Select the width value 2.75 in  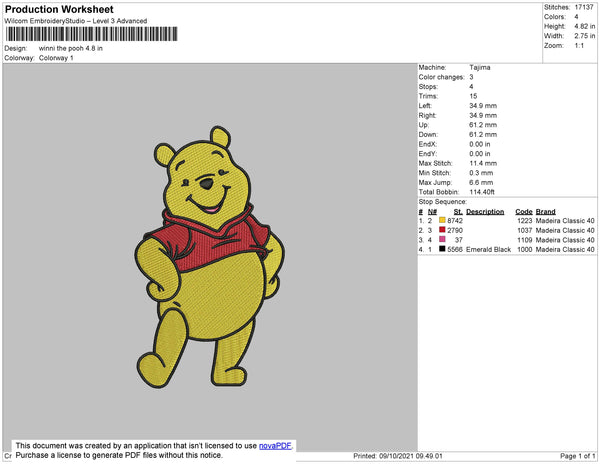[584, 36]
